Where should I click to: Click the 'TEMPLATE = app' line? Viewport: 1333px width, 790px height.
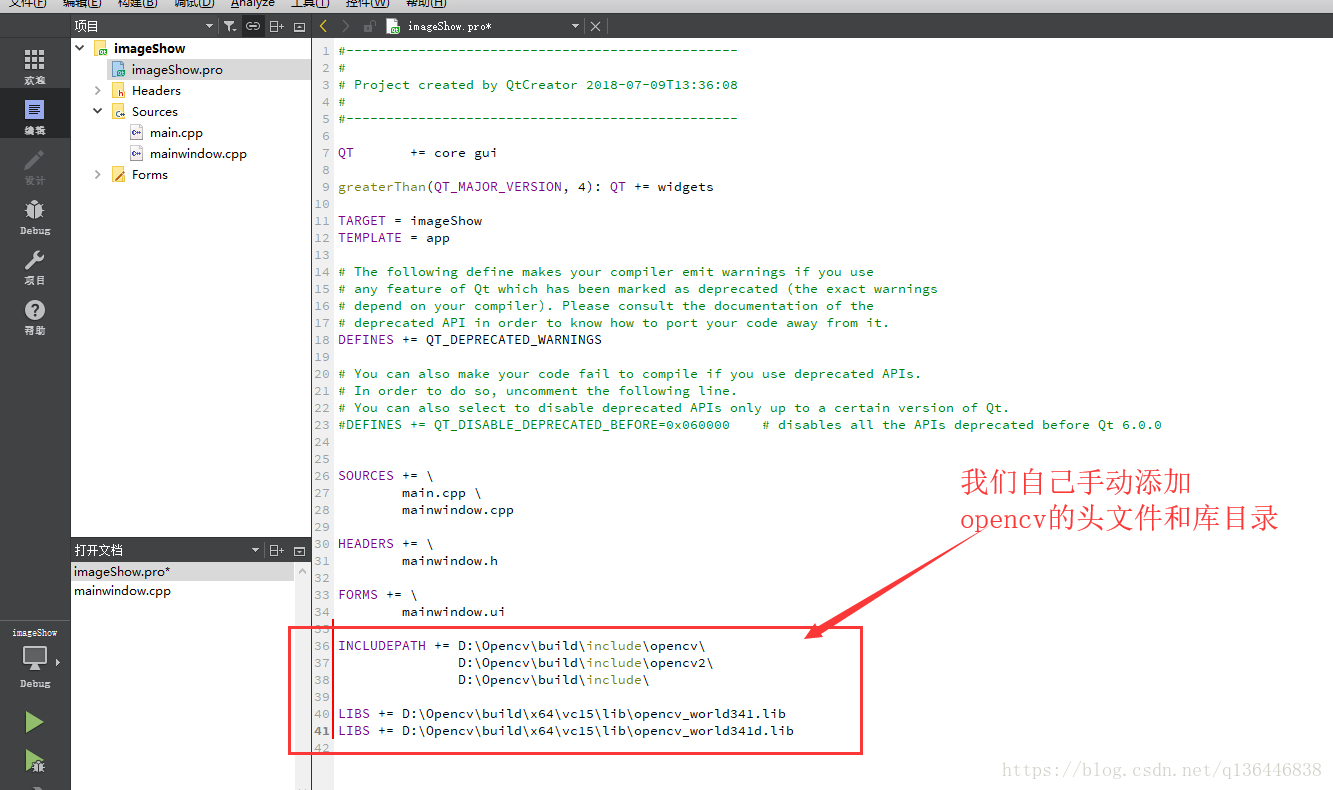click(394, 237)
